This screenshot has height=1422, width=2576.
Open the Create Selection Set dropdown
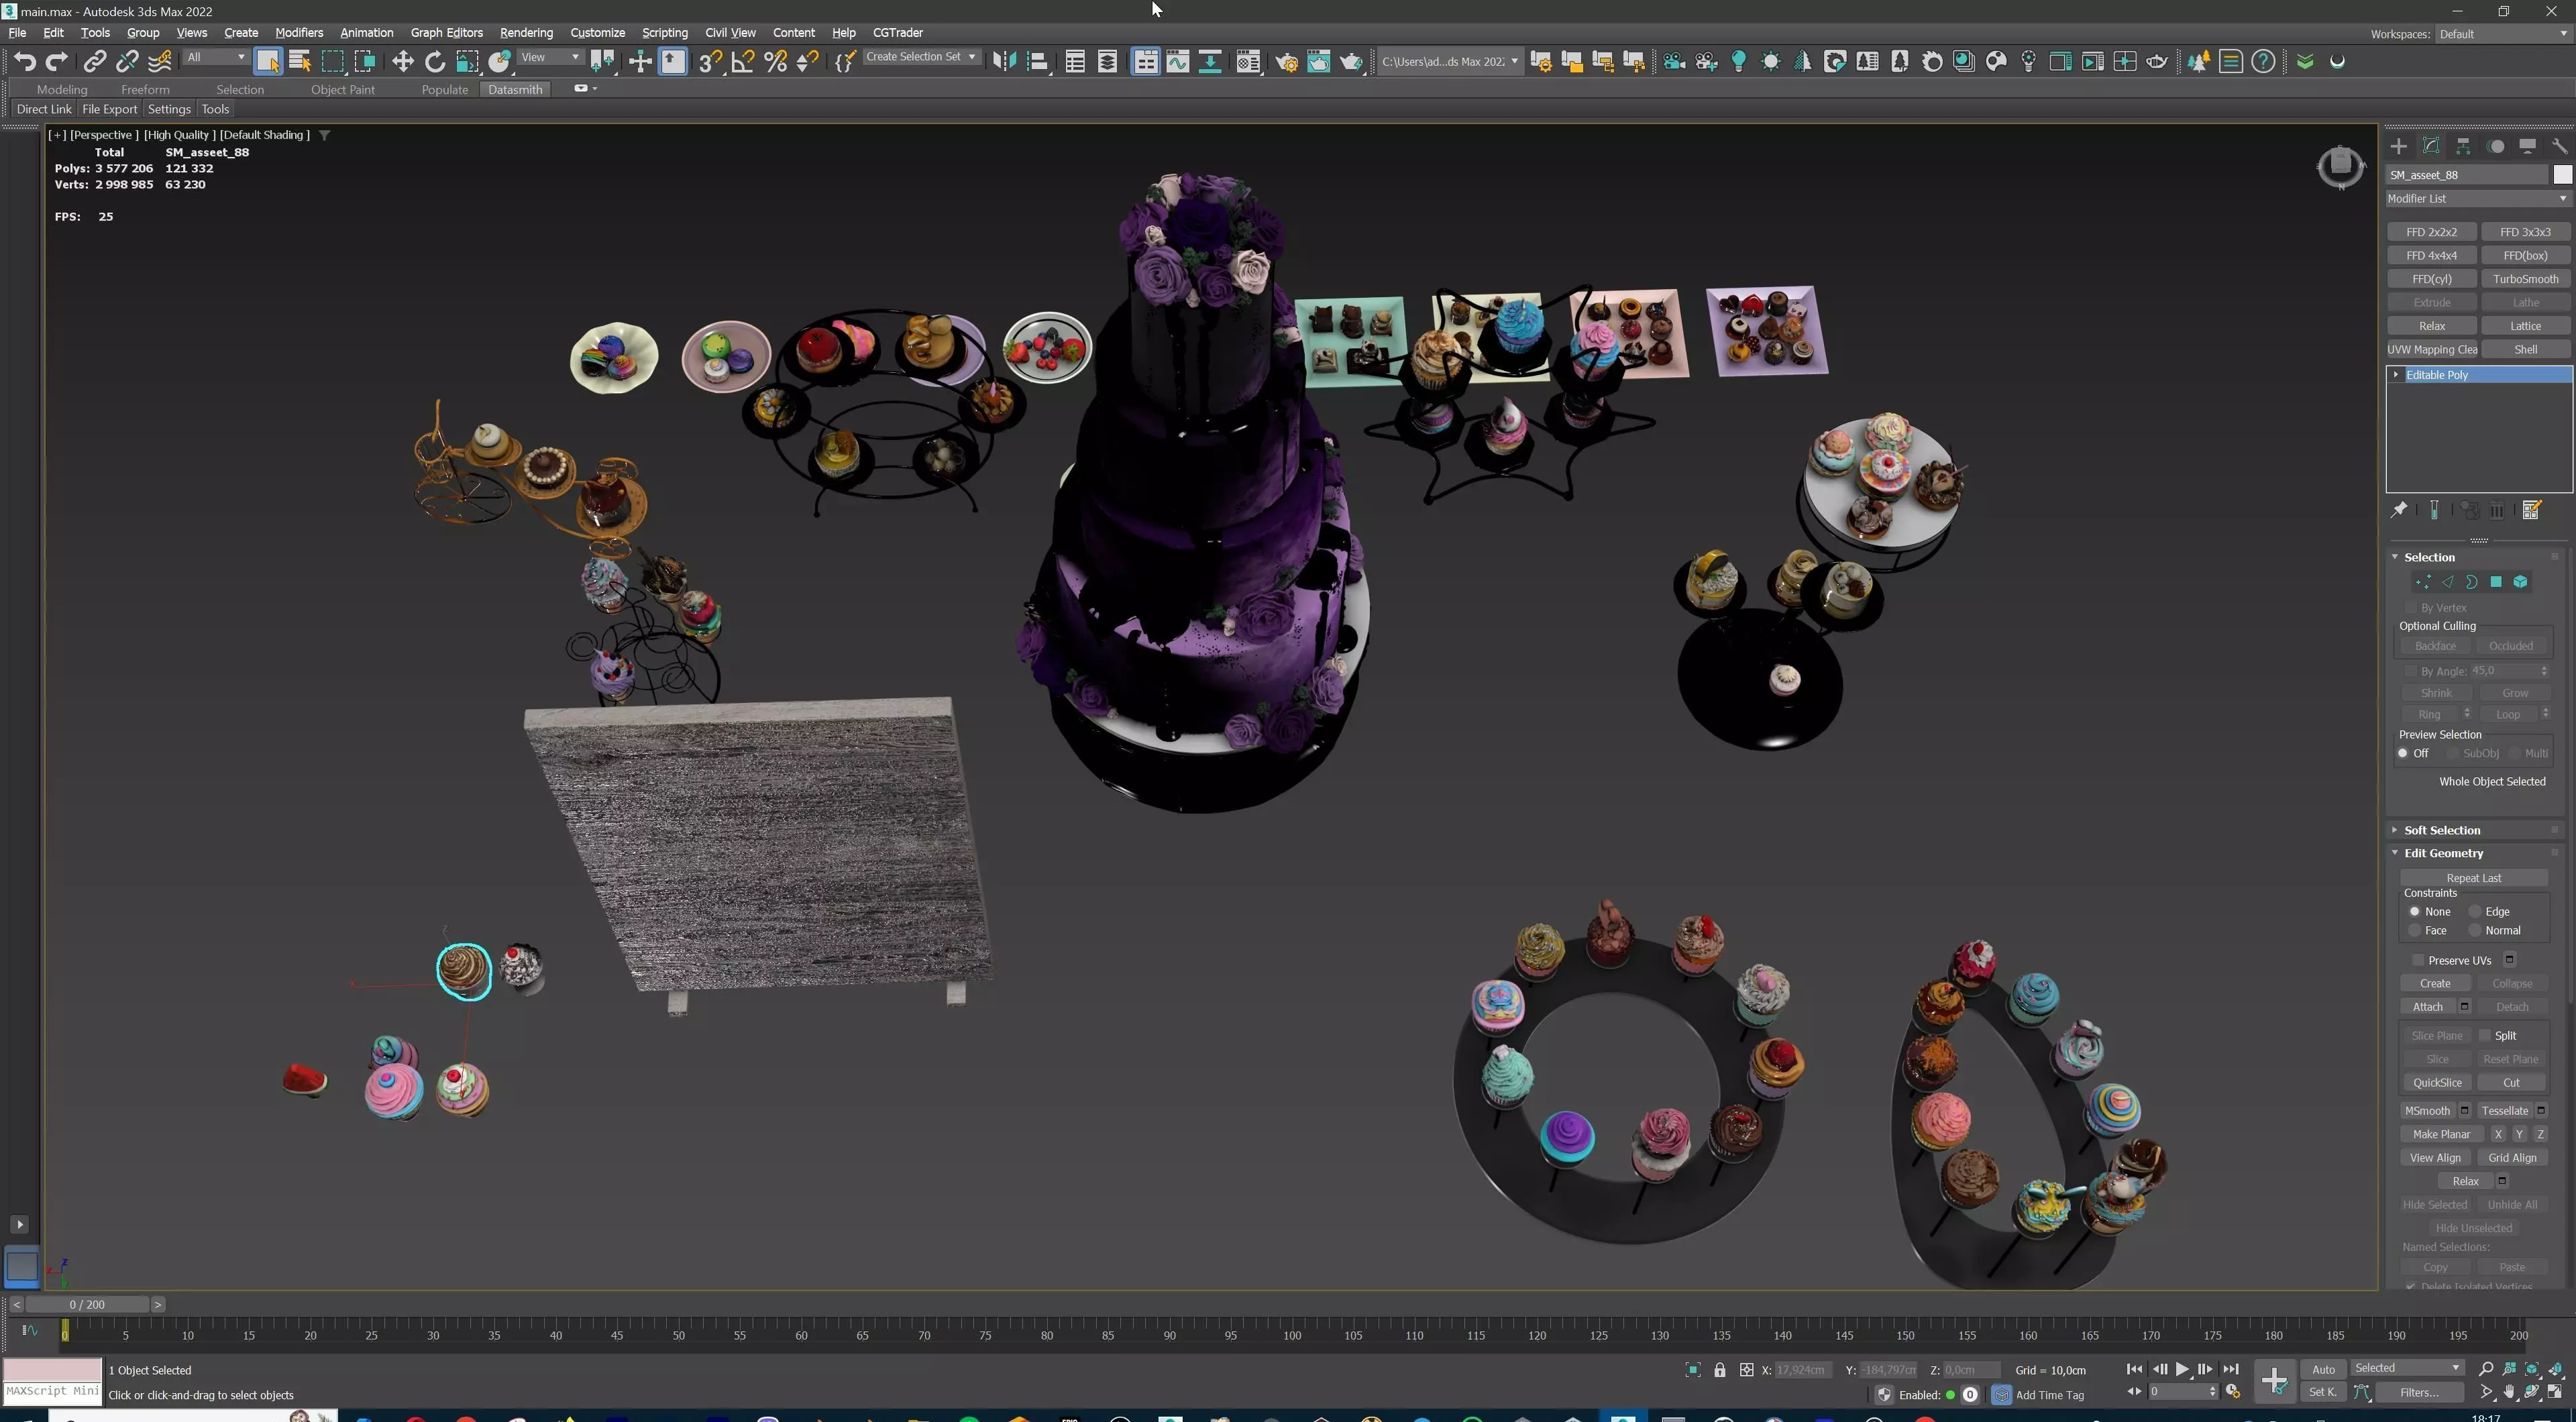tap(920, 57)
